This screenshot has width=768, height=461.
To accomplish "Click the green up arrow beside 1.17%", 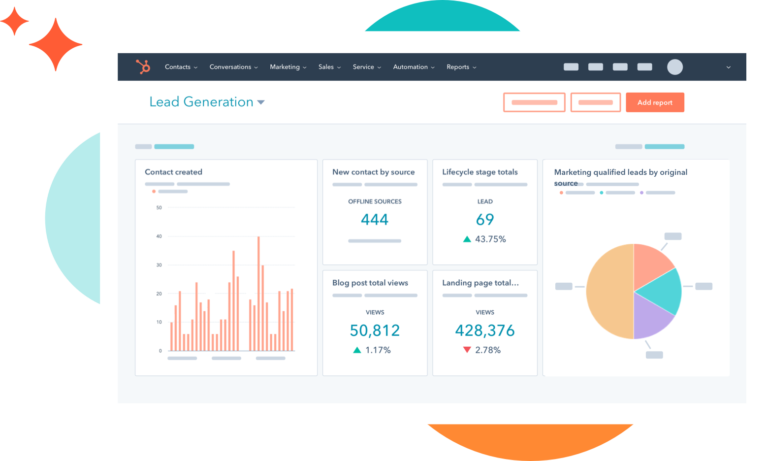I will coord(357,350).
